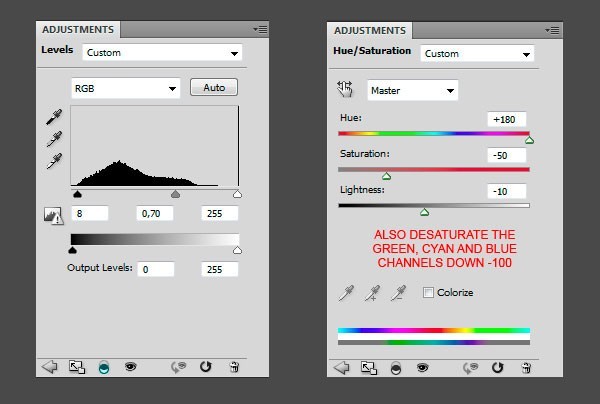Click midtone gamma slider handle
Viewport: 600px width, 404px height.
coord(175,194)
